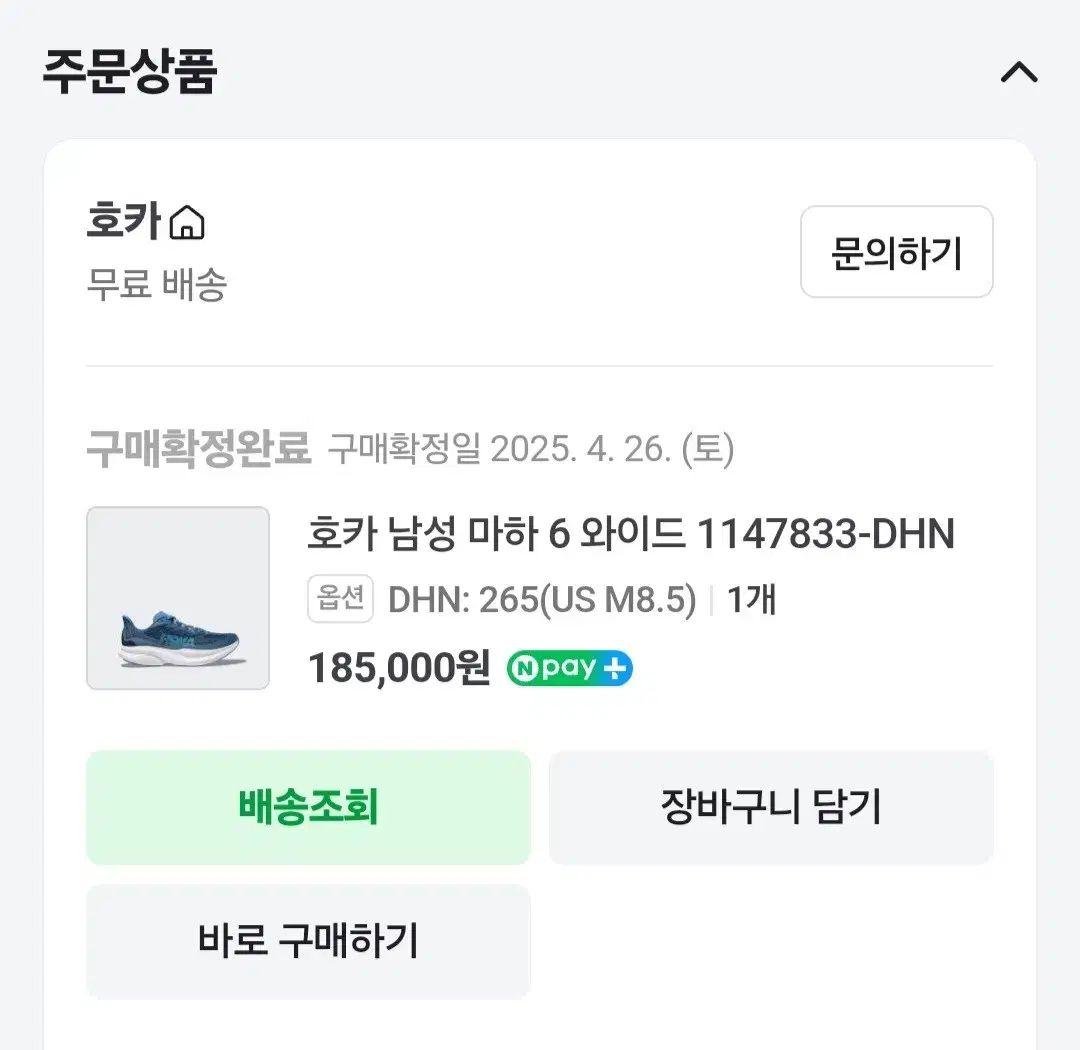Click the green Npay logo badge
This screenshot has height=1050, width=1080.
pyautogui.click(x=556, y=668)
